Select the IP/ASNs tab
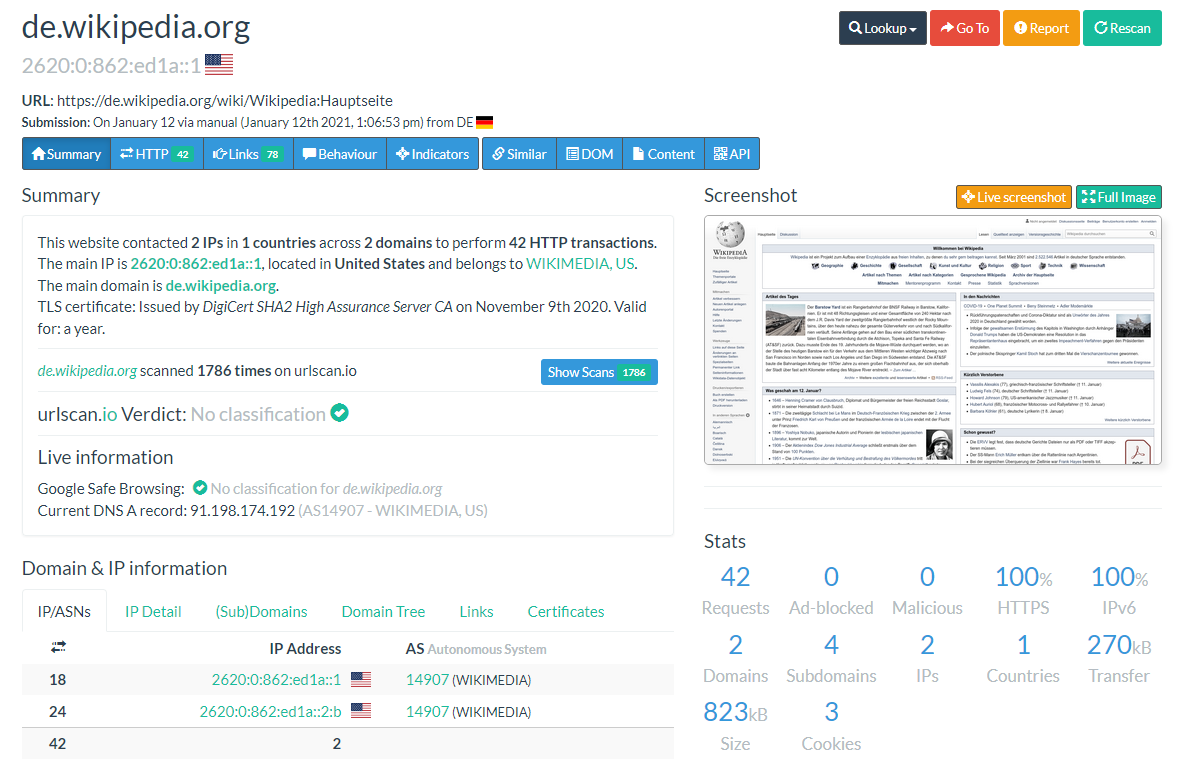The height and width of the screenshot is (782, 1180). pyautogui.click(x=64, y=612)
